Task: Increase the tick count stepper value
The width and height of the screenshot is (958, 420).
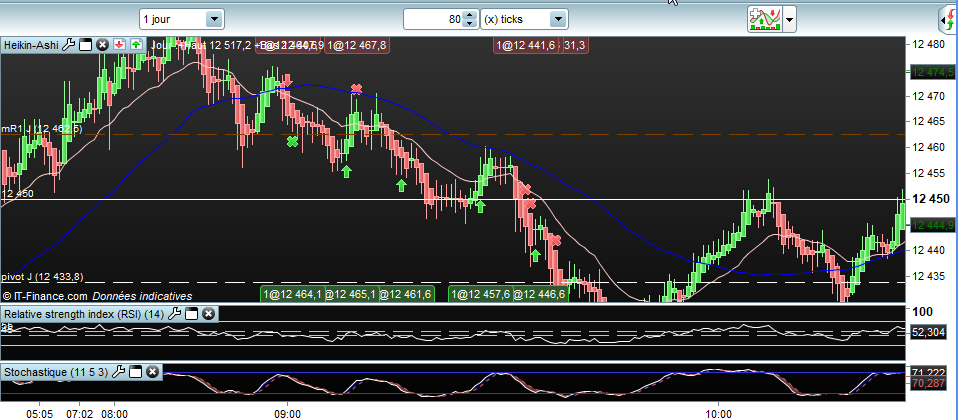Action: point(469,15)
